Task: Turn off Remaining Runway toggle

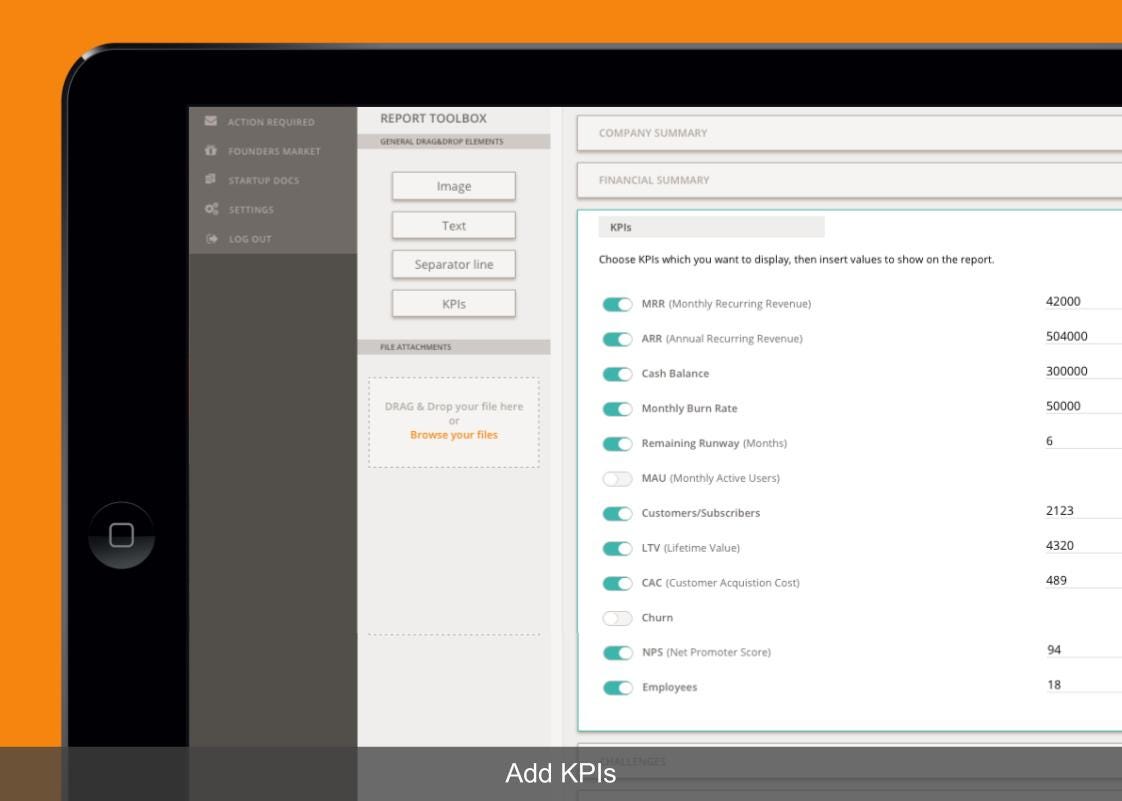Action: click(x=618, y=444)
